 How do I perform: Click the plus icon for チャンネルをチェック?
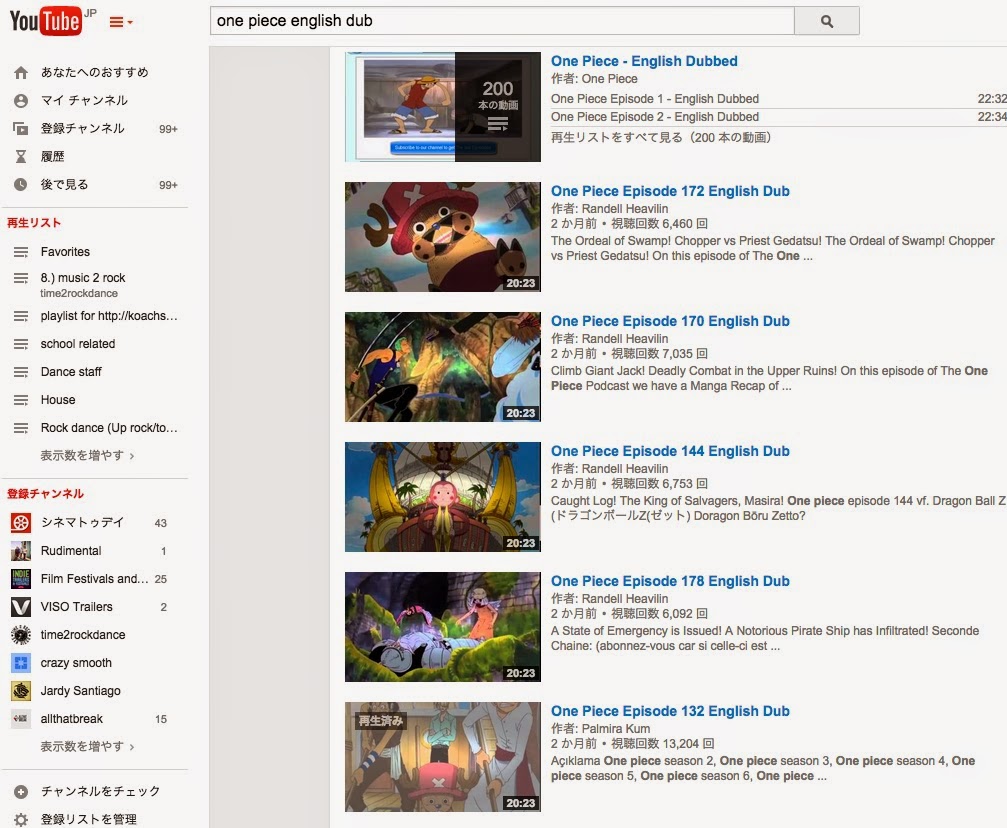(21, 792)
